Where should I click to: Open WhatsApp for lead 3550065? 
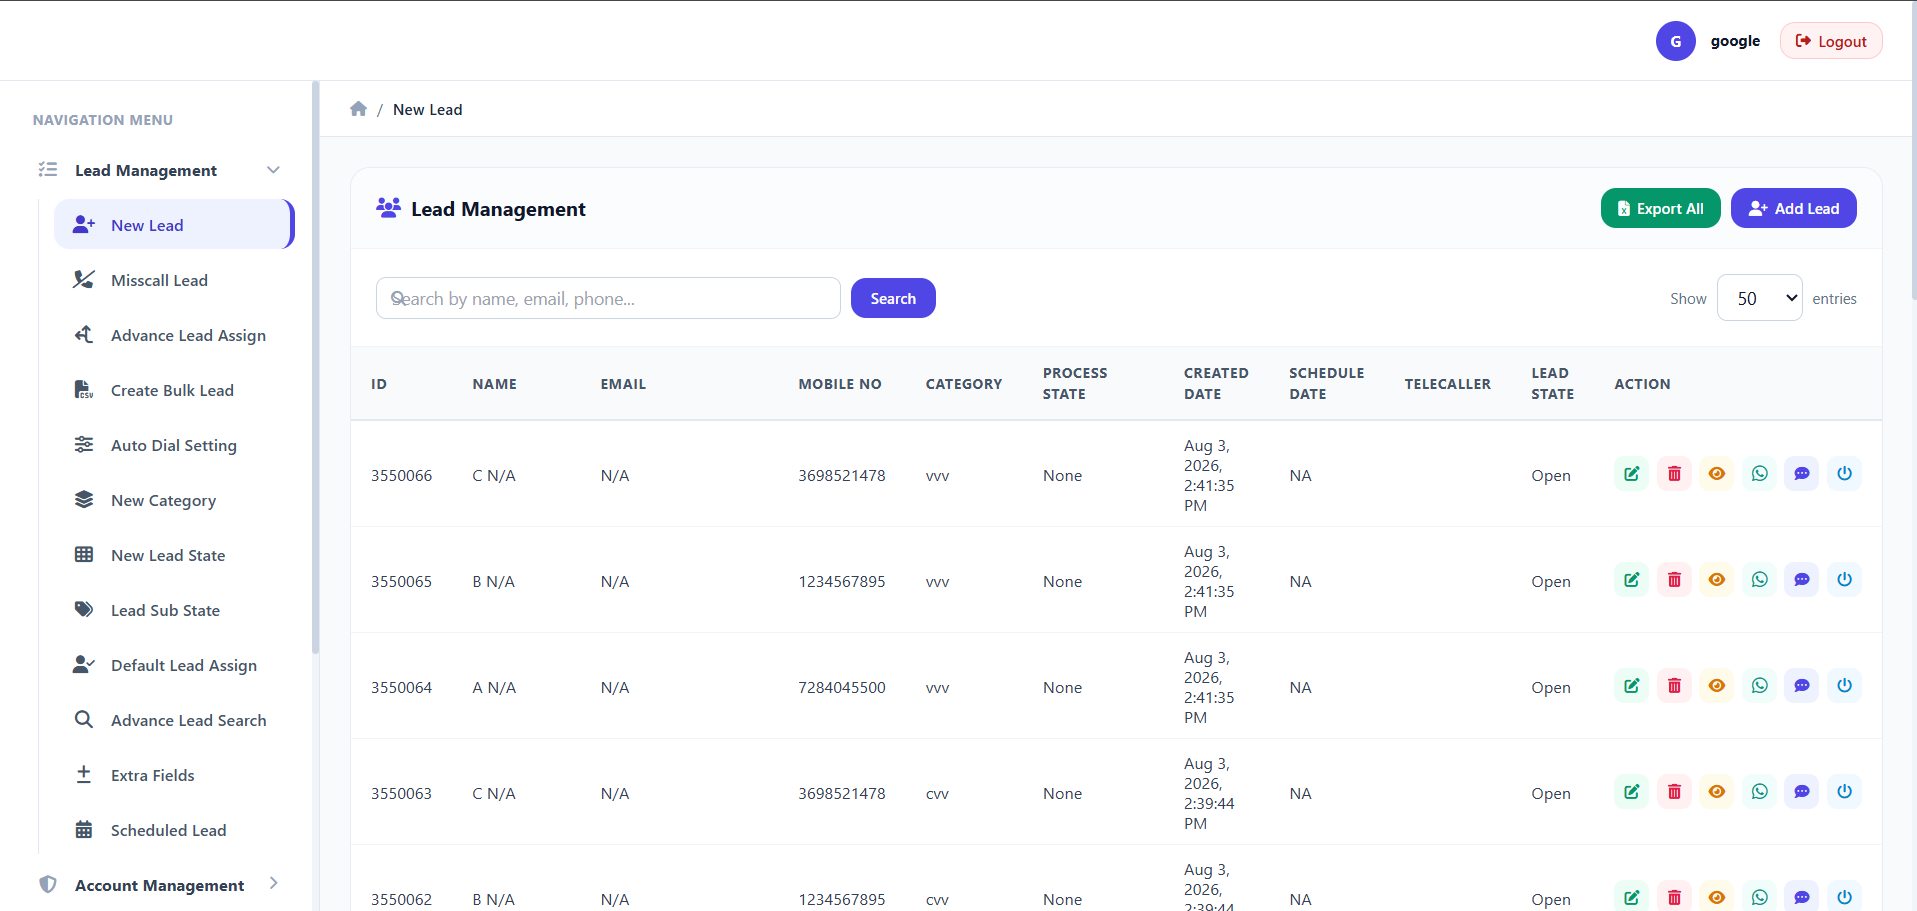click(1760, 580)
